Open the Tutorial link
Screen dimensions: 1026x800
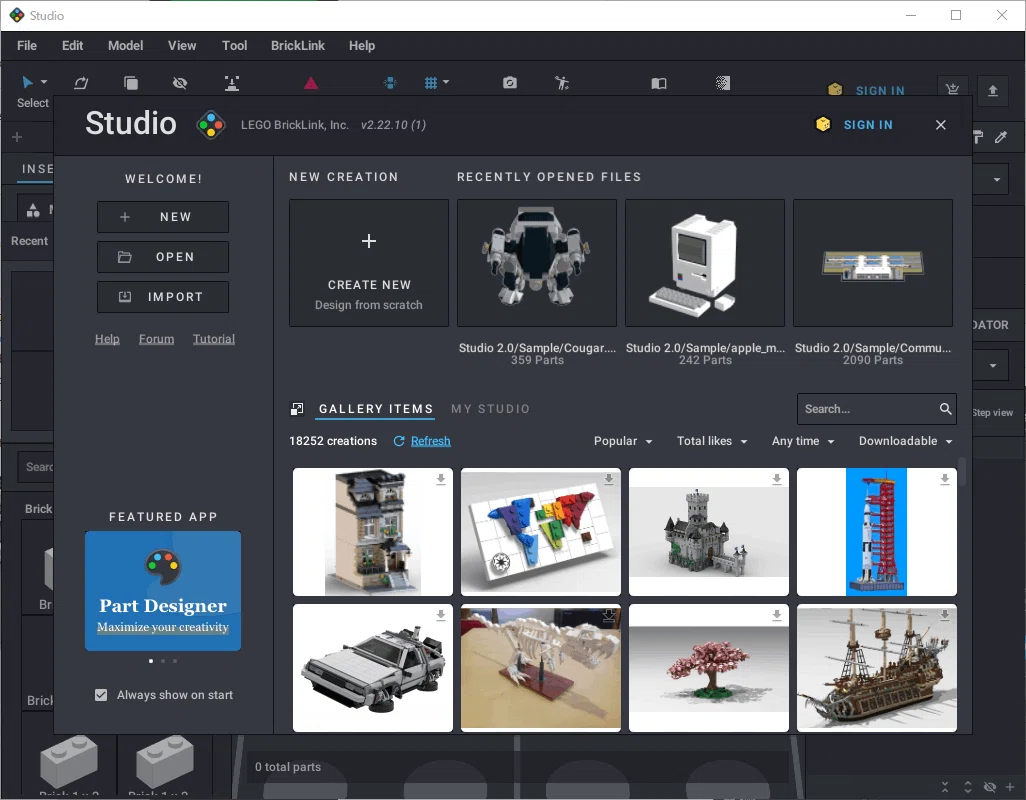pos(214,339)
